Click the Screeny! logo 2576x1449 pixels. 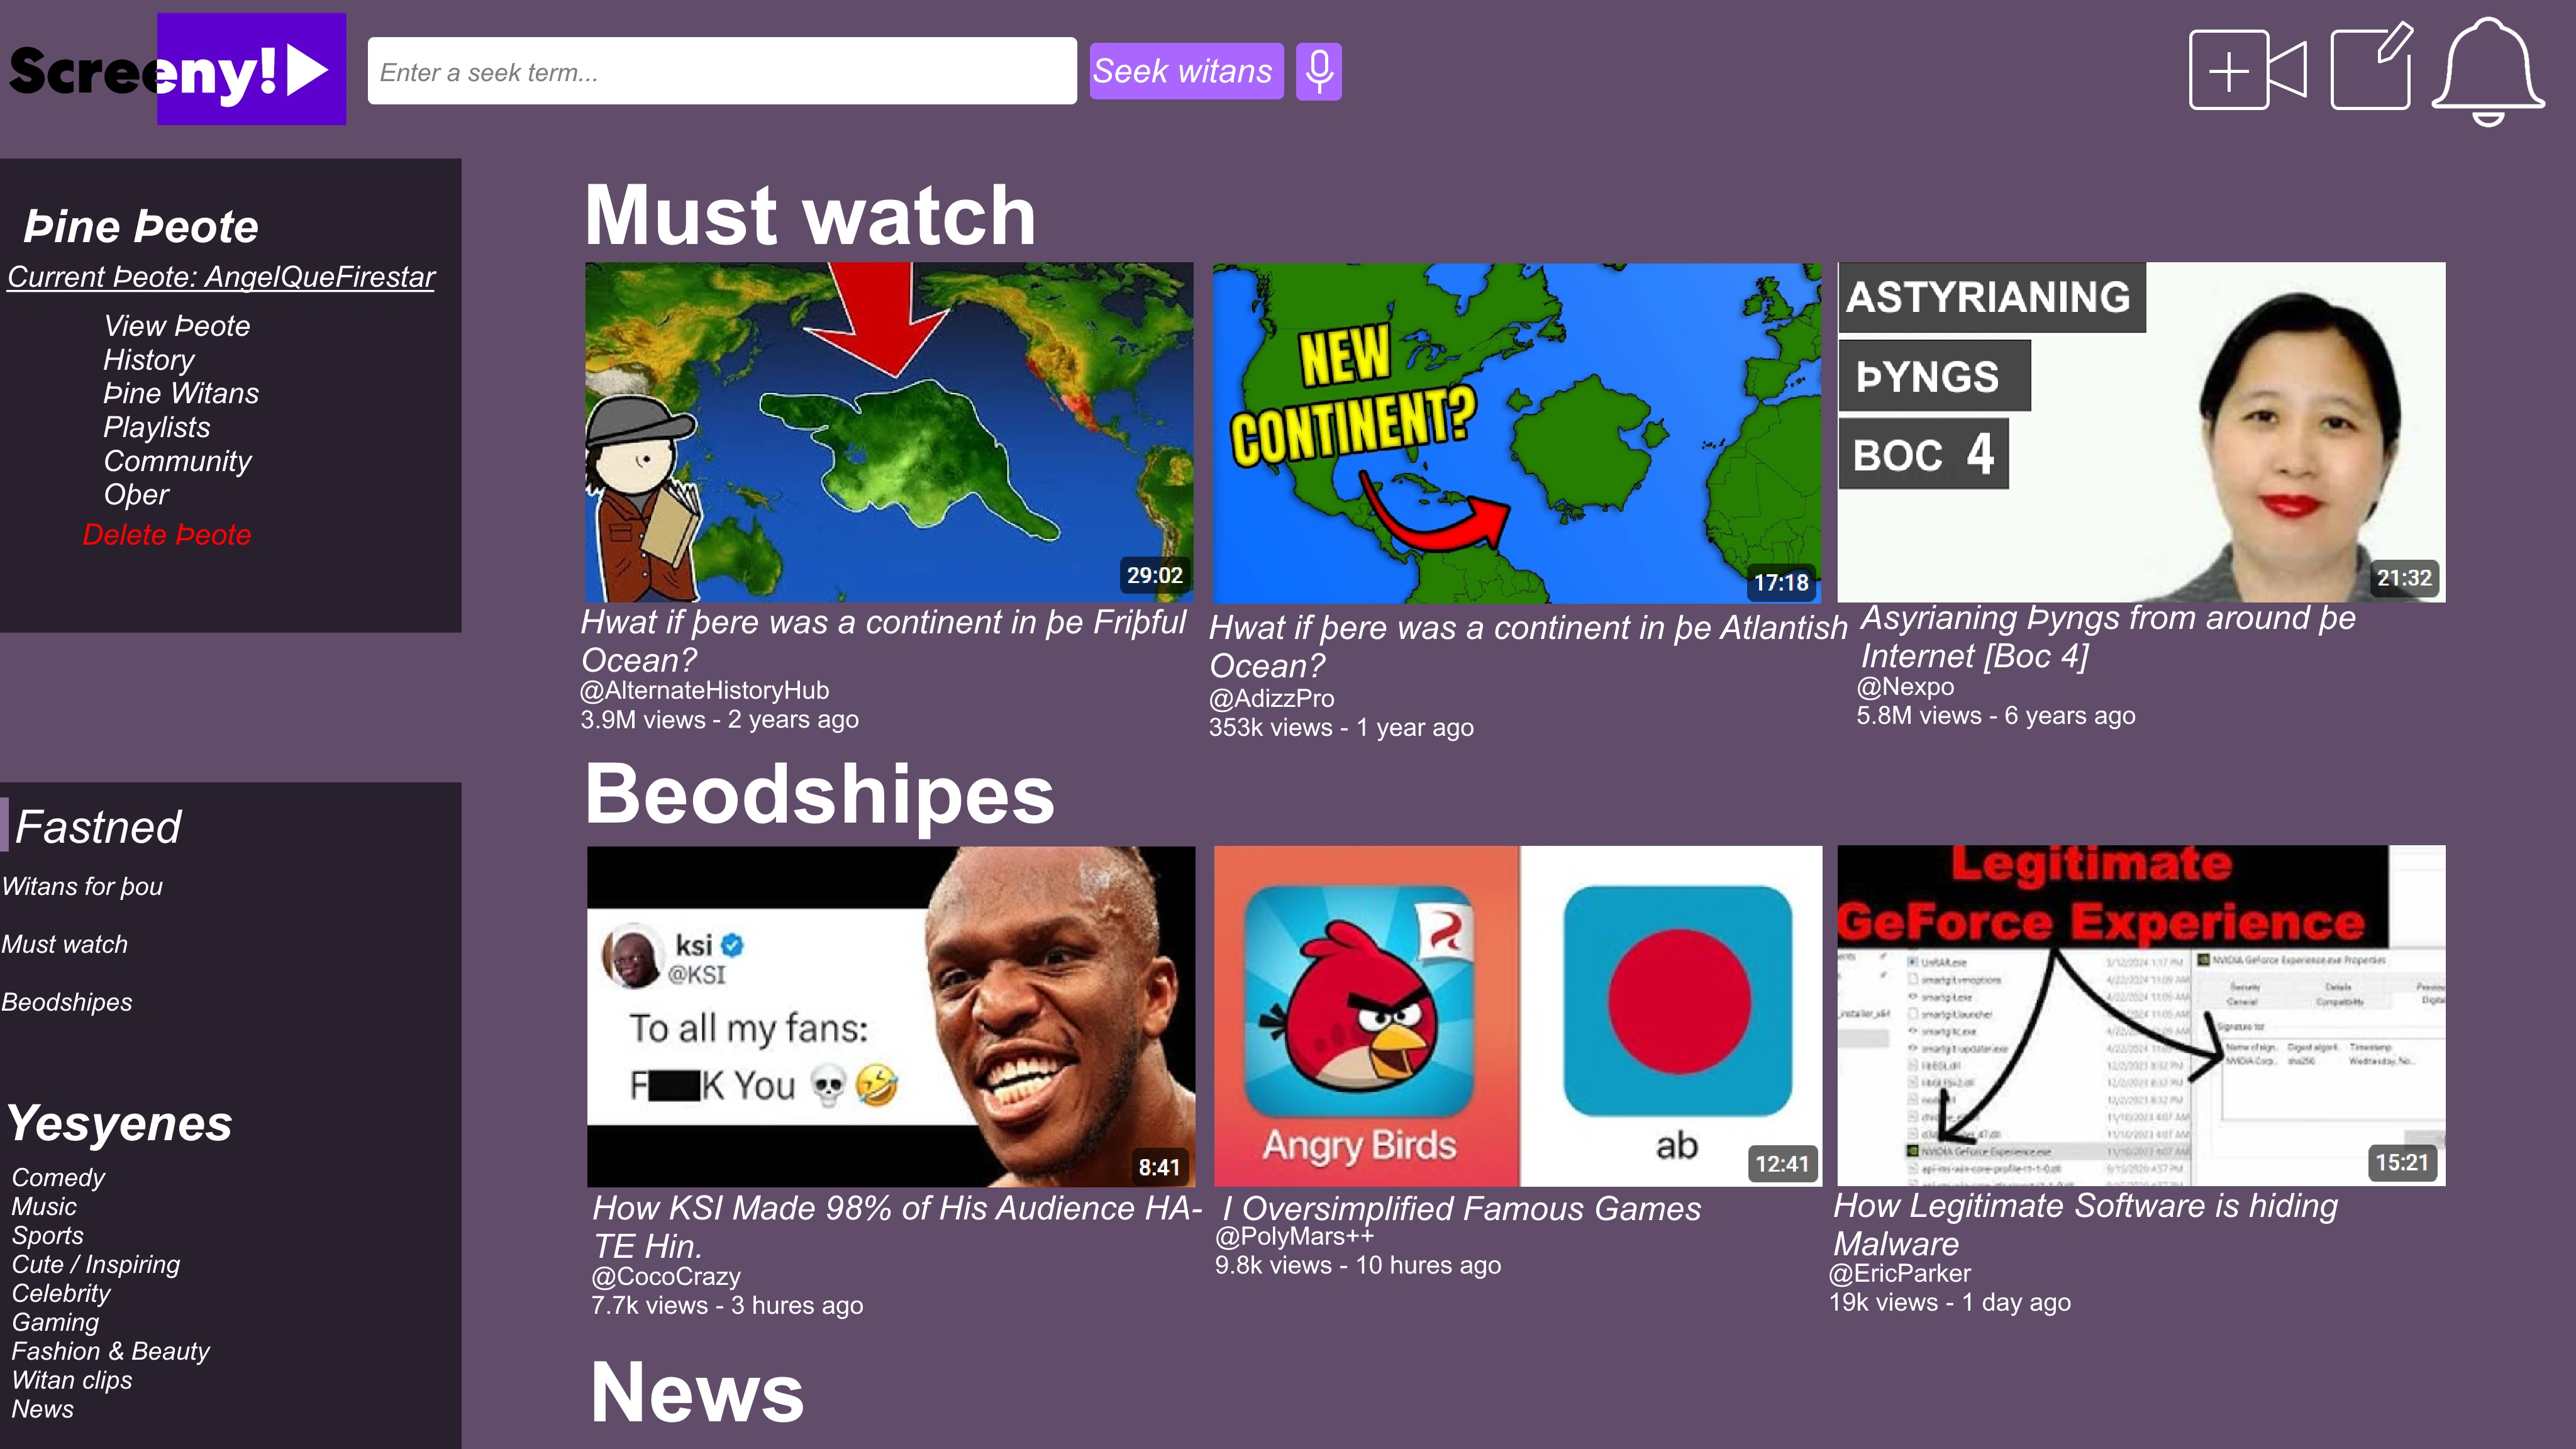pos(177,69)
